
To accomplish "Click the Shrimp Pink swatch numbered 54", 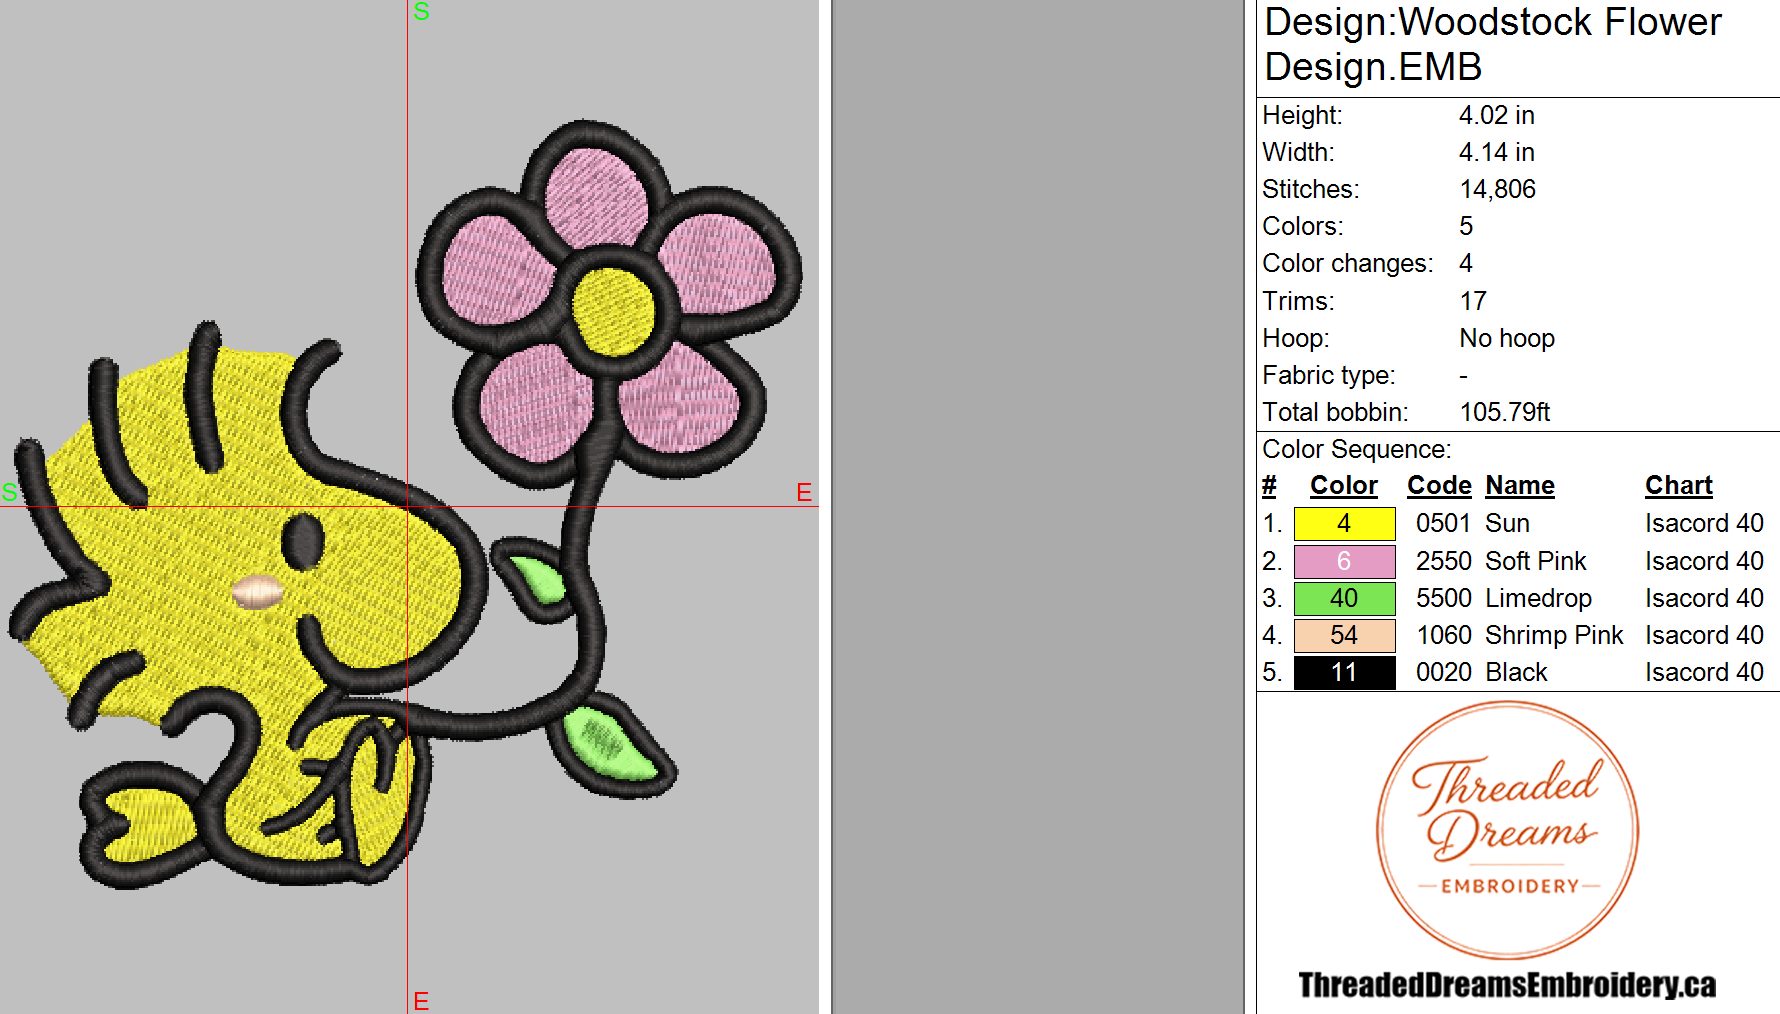I will pyautogui.click(x=1344, y=635).
